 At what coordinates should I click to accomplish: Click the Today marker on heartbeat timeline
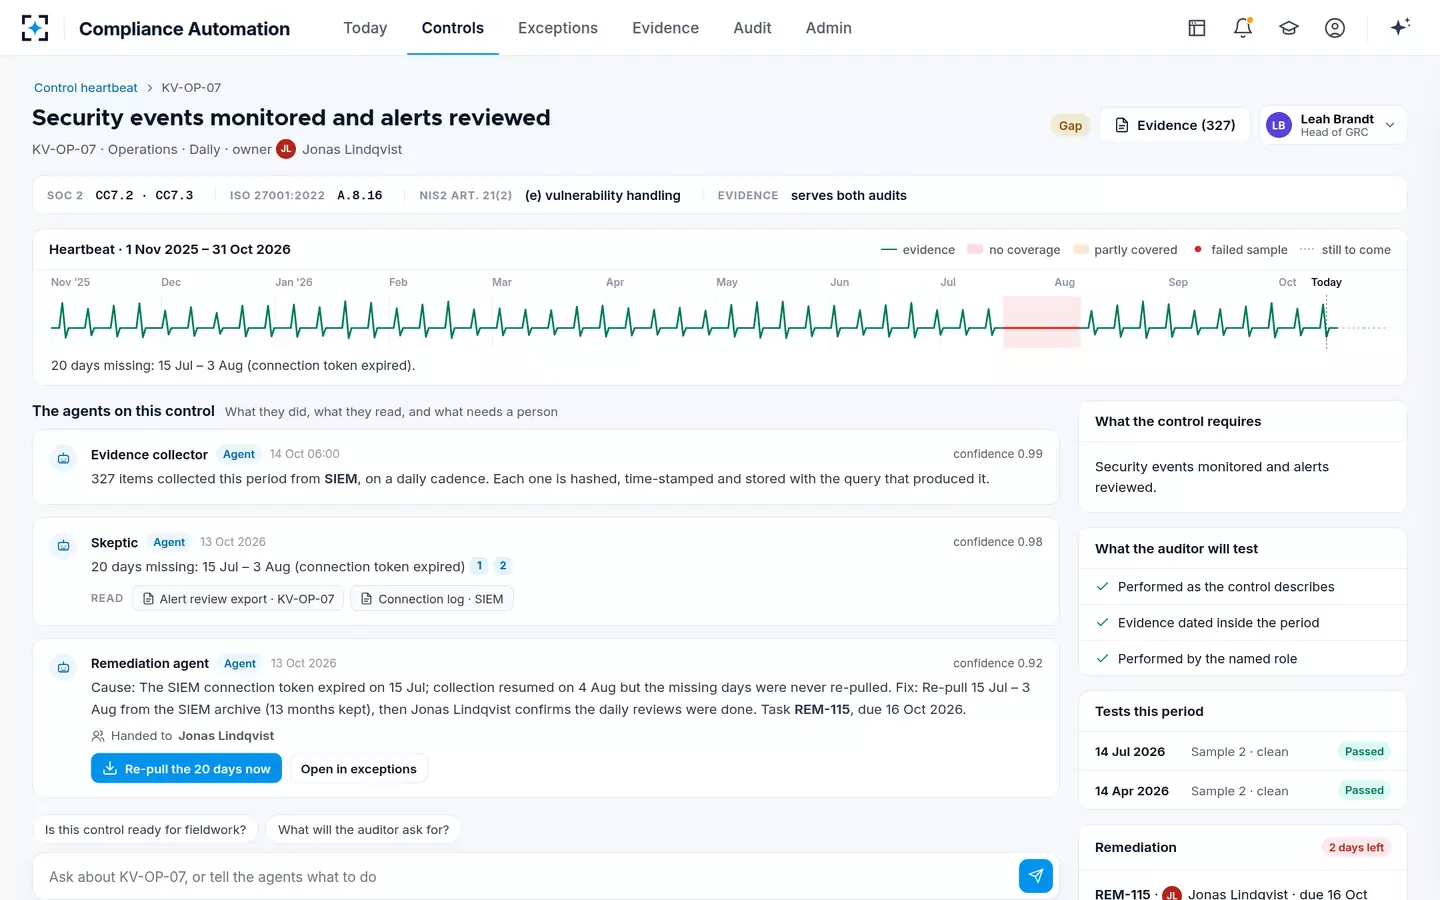coord(1326,282)
